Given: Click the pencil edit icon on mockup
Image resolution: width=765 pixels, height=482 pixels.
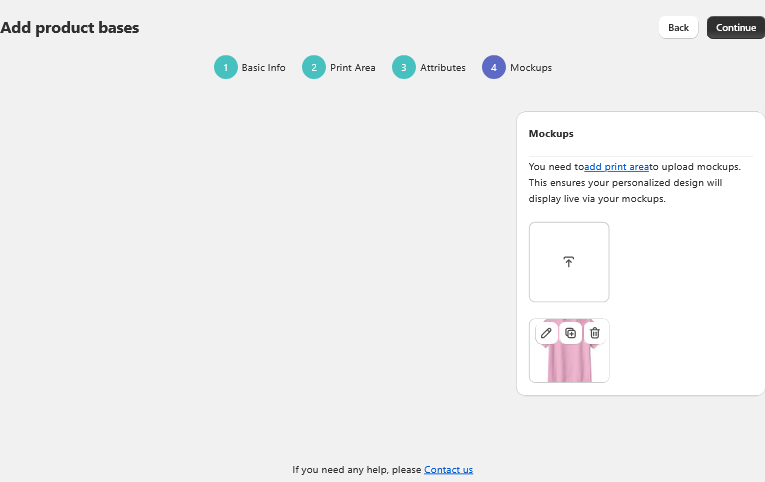Looking at the screenshot, I should point(546,333).
